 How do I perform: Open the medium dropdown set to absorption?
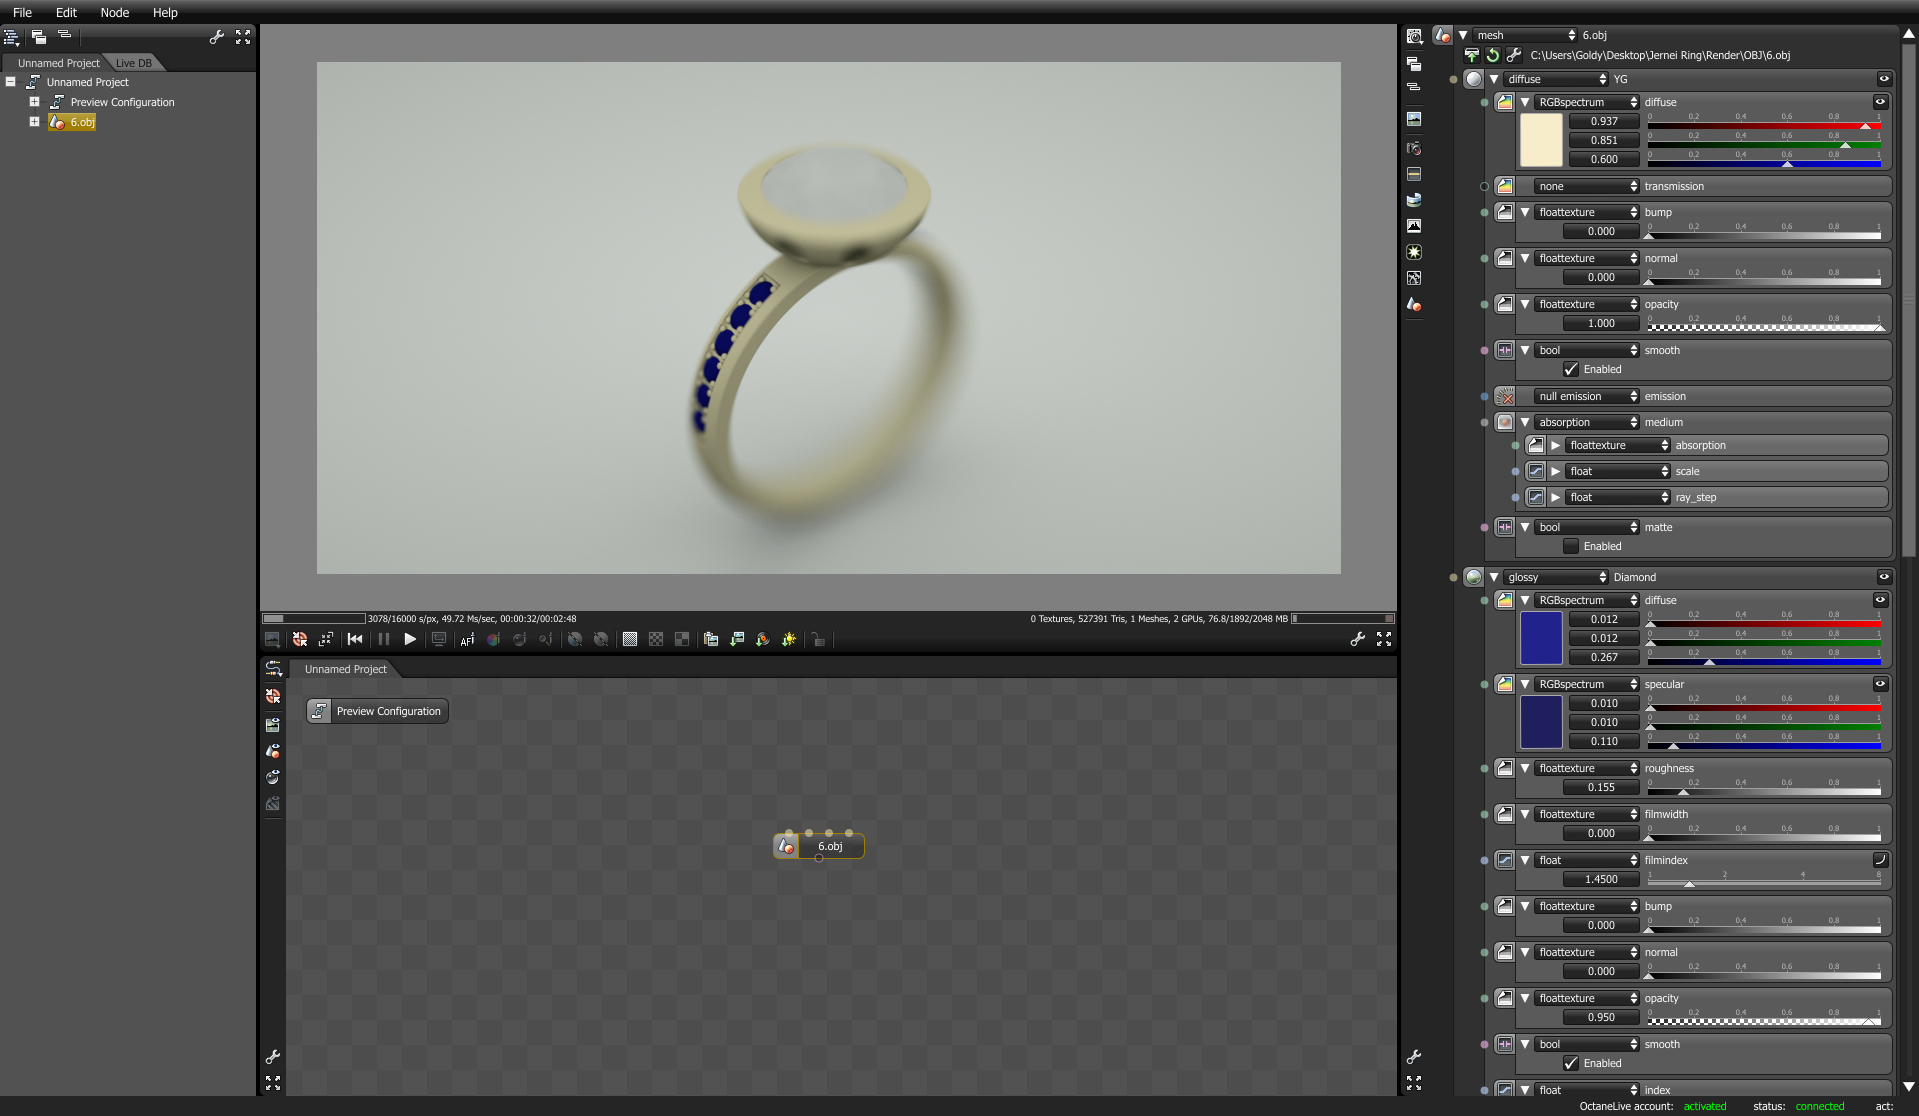[x=1587, y=422]
